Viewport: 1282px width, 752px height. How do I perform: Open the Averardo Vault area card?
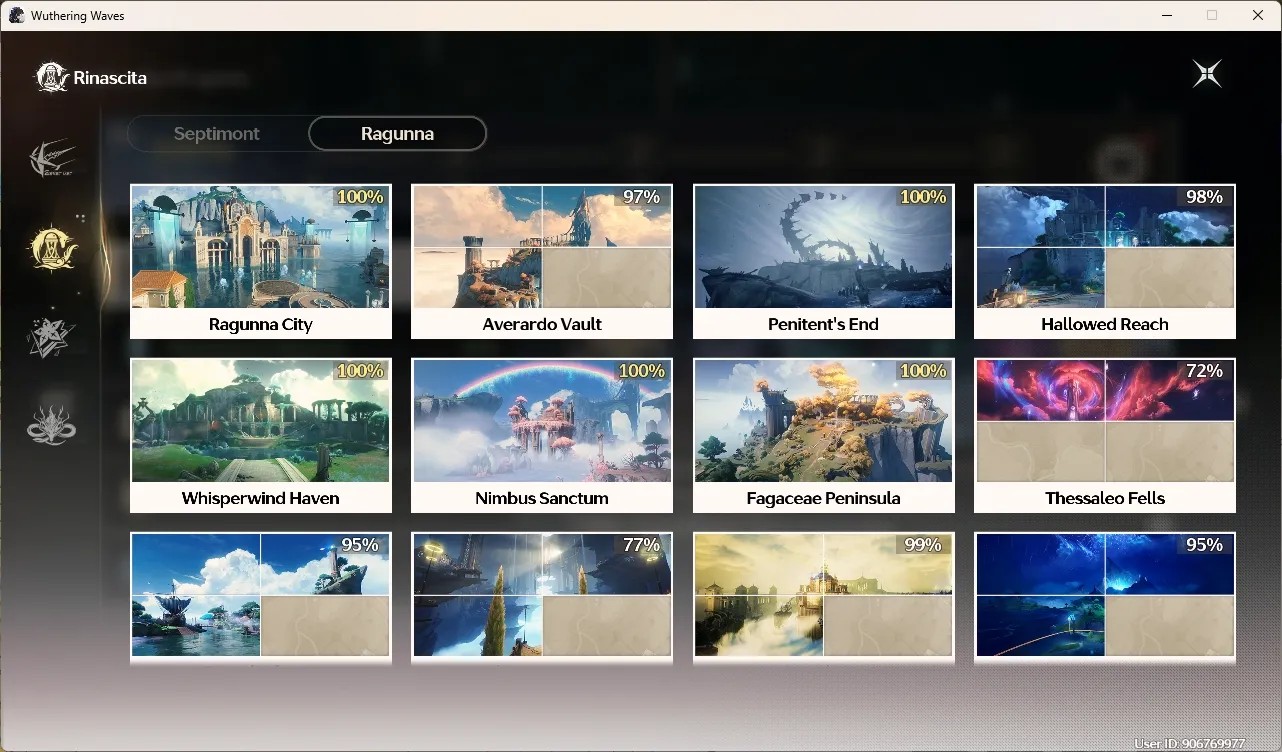[542, 261]
